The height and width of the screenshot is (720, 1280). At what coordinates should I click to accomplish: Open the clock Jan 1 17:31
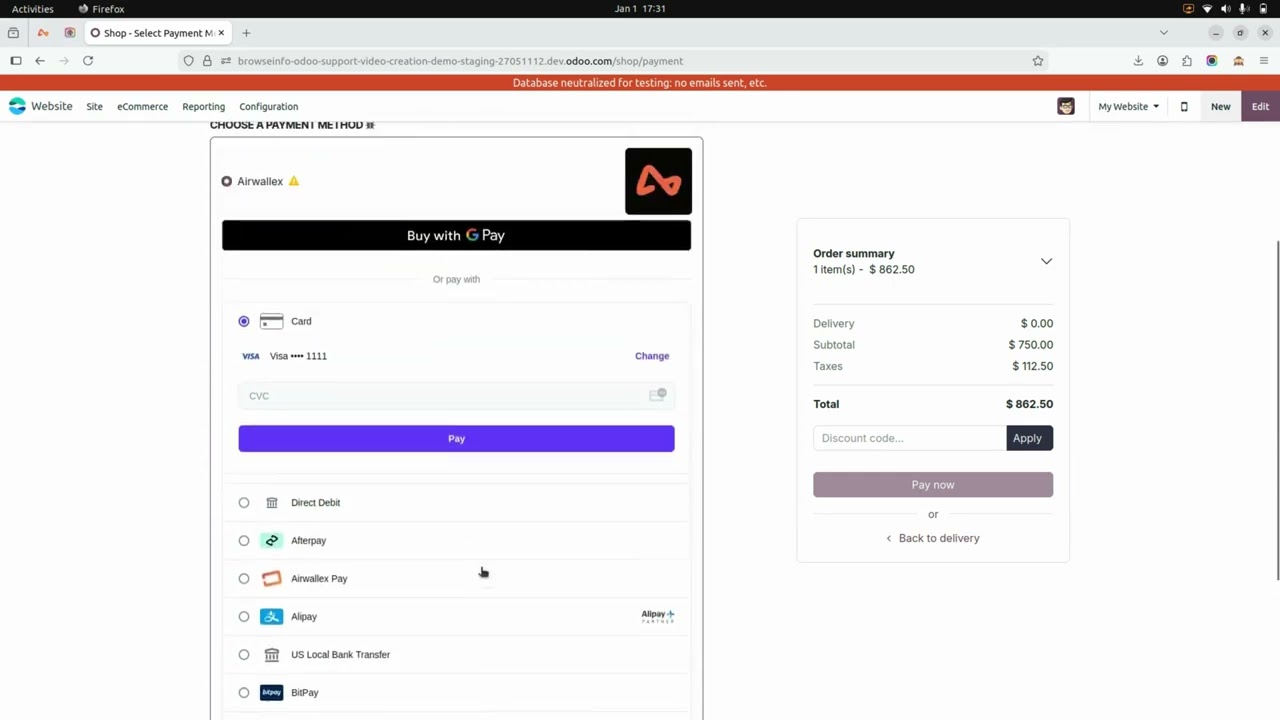click(640, 9)
